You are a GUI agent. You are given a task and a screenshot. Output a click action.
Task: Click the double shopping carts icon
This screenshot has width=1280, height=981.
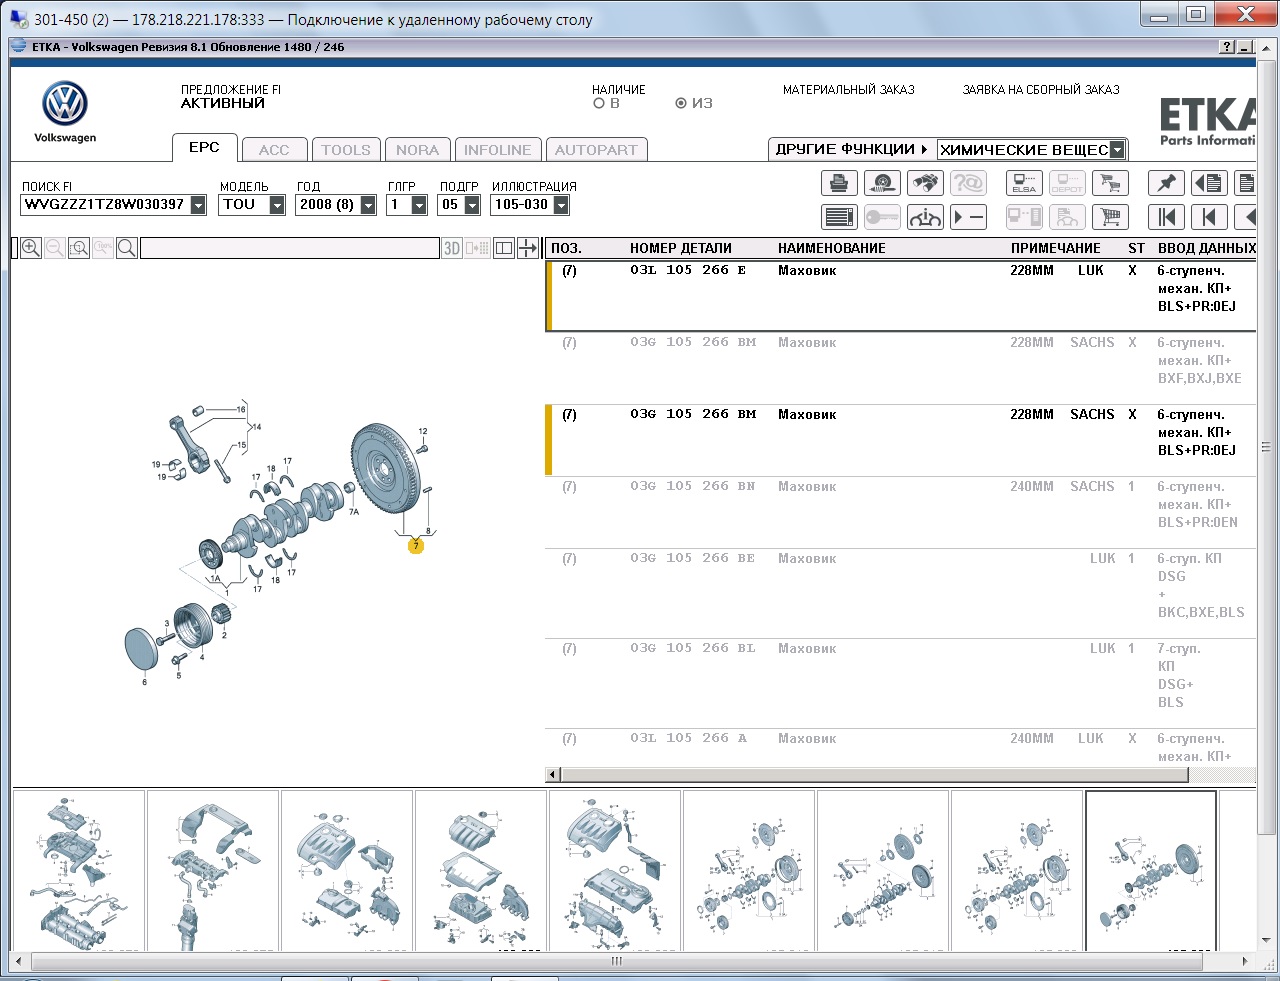click(1110, 183)
